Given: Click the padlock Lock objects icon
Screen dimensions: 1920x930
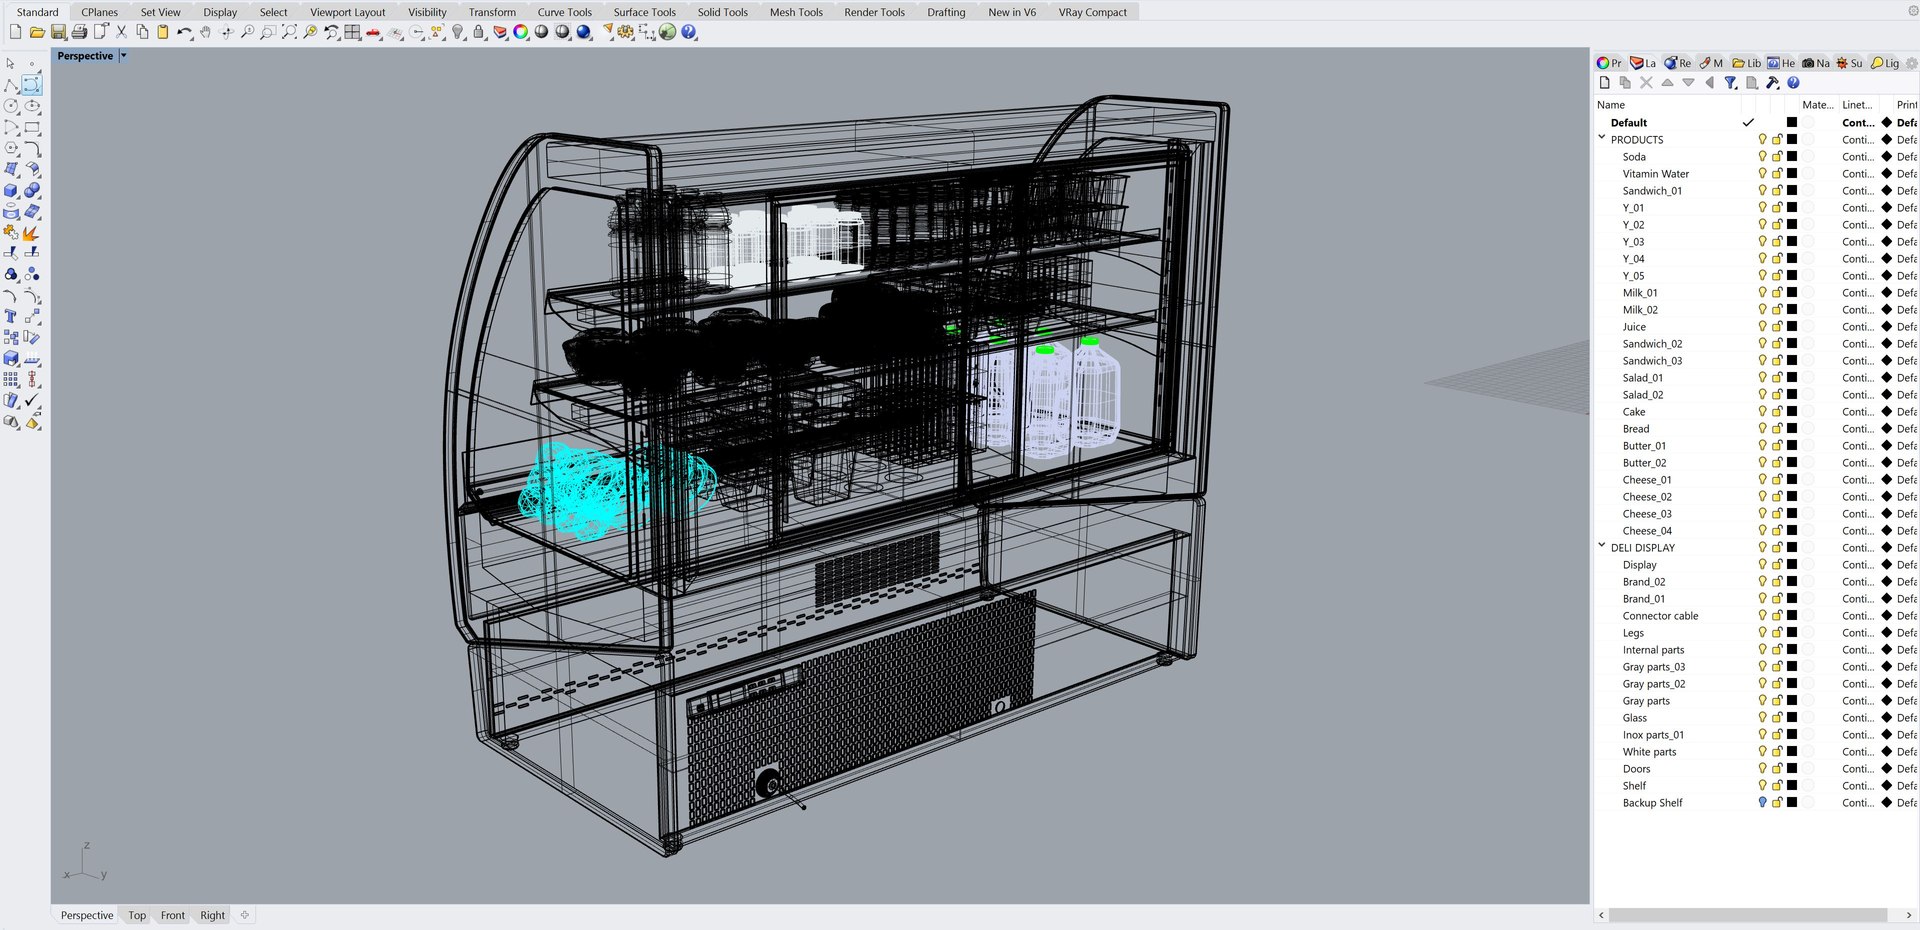Looking at the screenshot, I should click(x=479, y=32).
